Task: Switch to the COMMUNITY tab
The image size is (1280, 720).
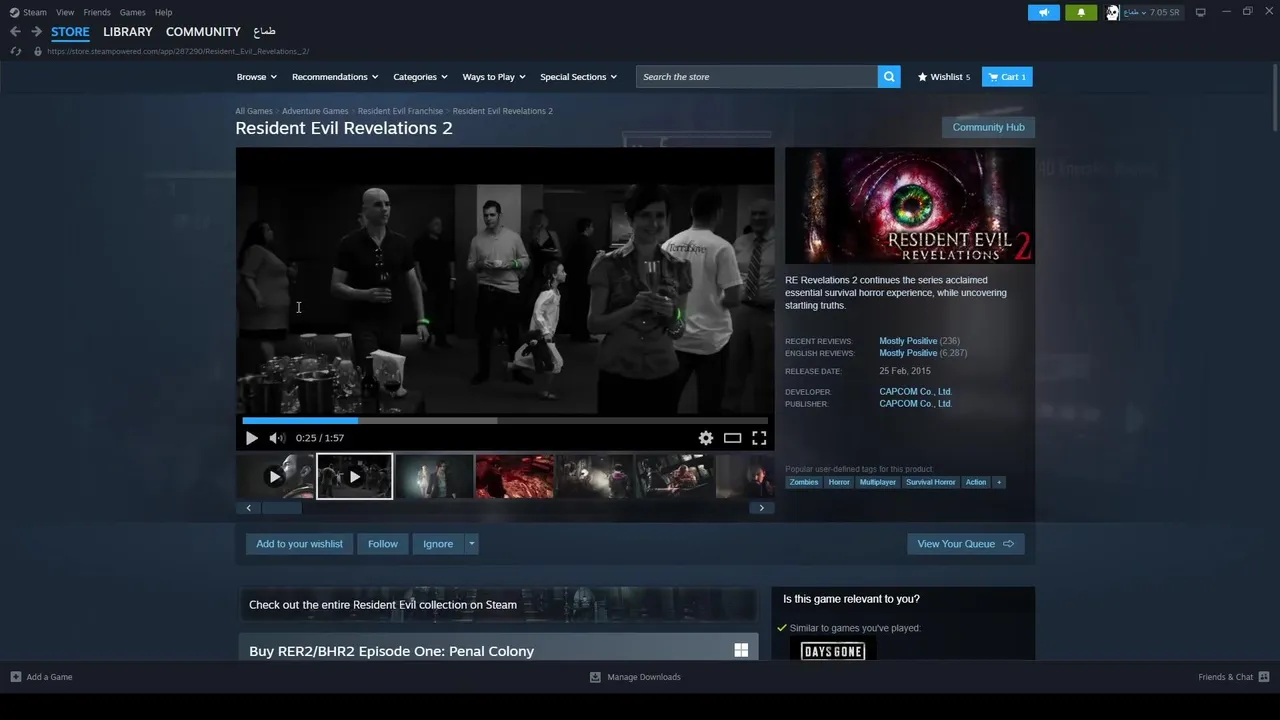Action: pyautogui.click(x=203, y=32)
